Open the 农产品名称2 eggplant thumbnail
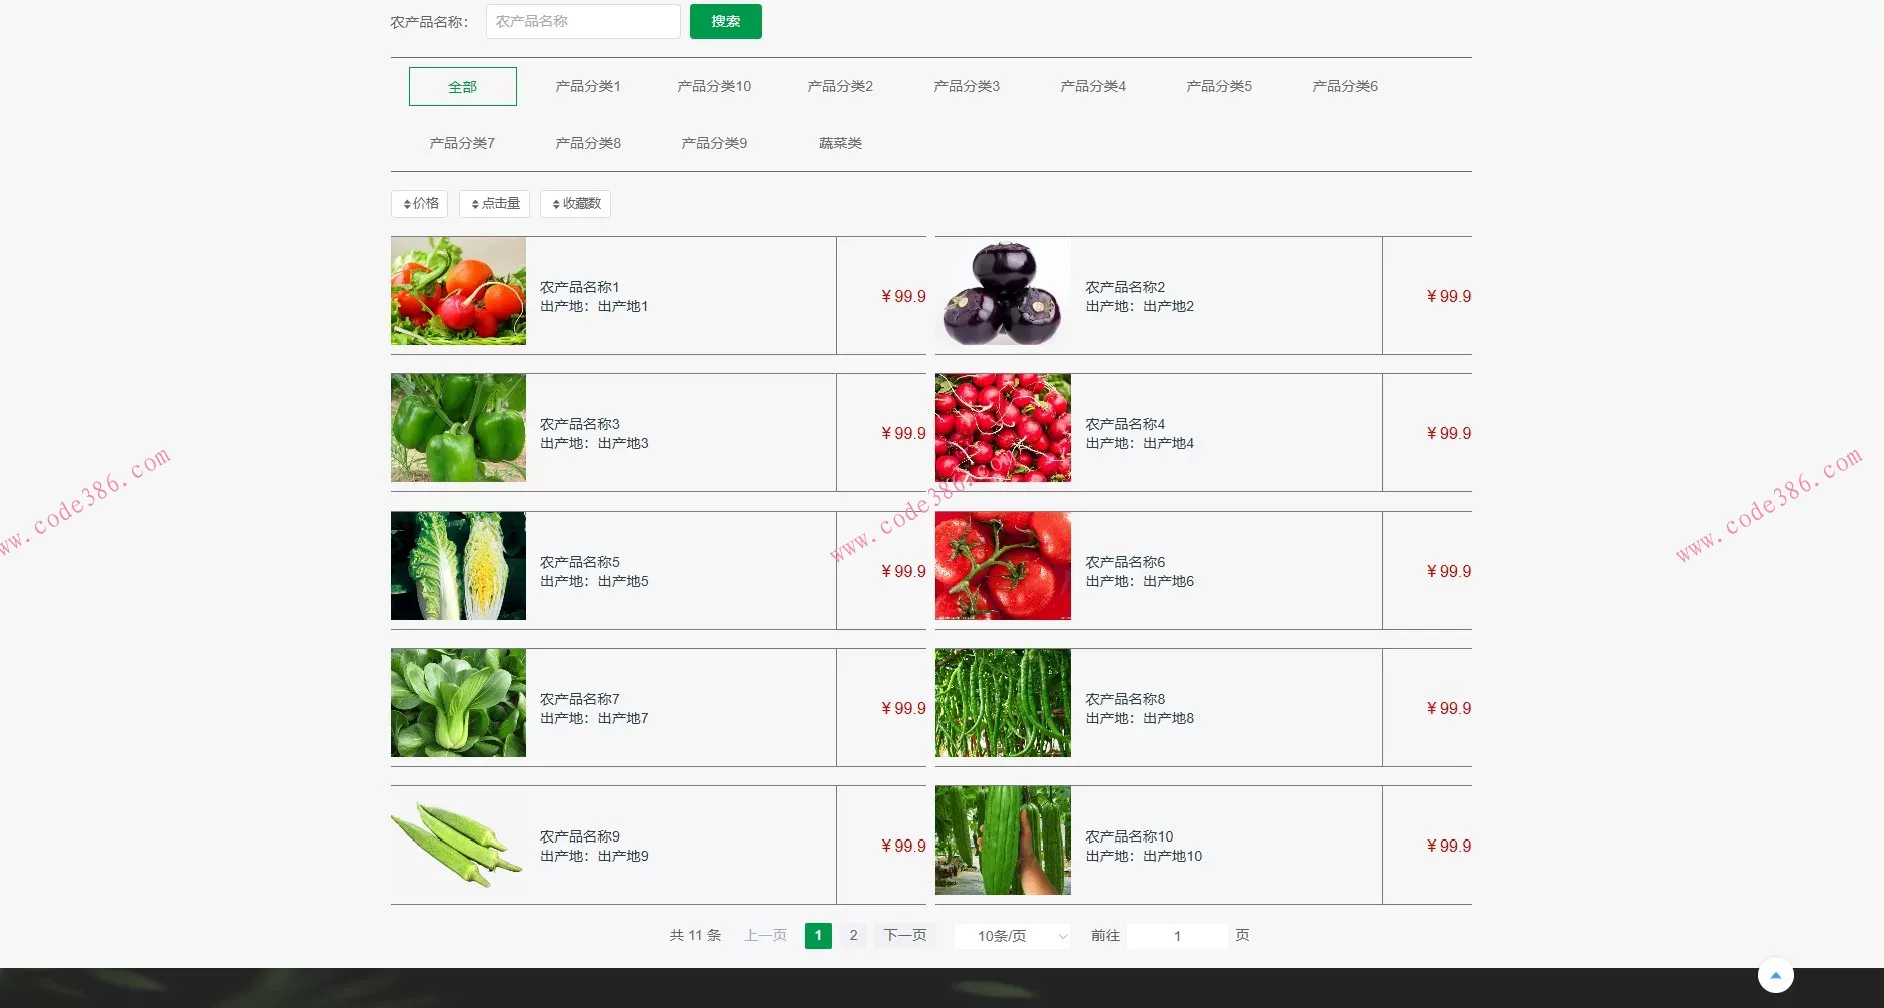This screenshot has height=1008, width=1884. coord(1003,291)
